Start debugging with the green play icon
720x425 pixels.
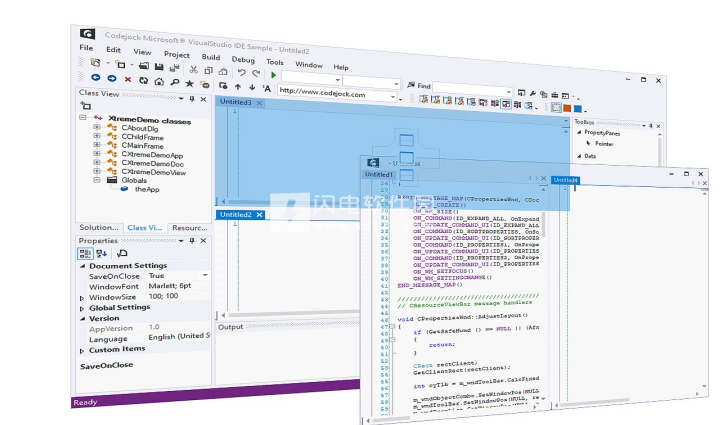[x=274, y=74]
